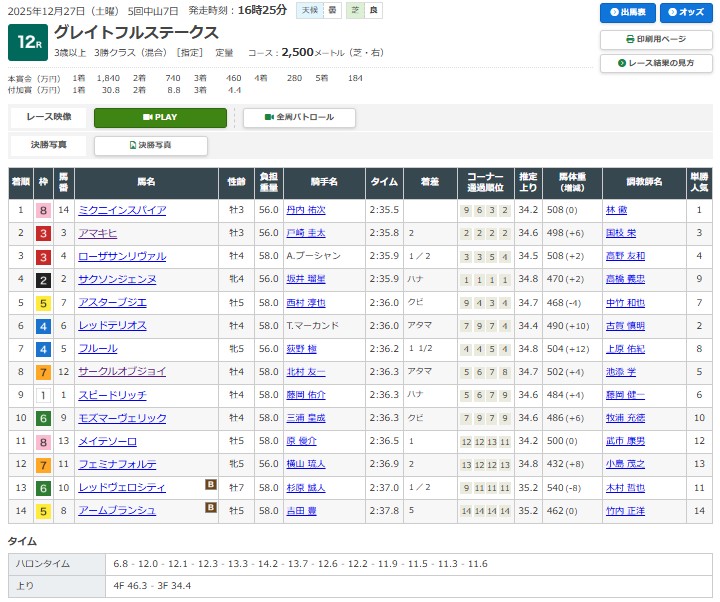Image resolution: width=720 pixels, height=602 pixels.
Task: Click black frame 2 swatch for サクソンジェンヌ
Action: click(x=43, y=280)
